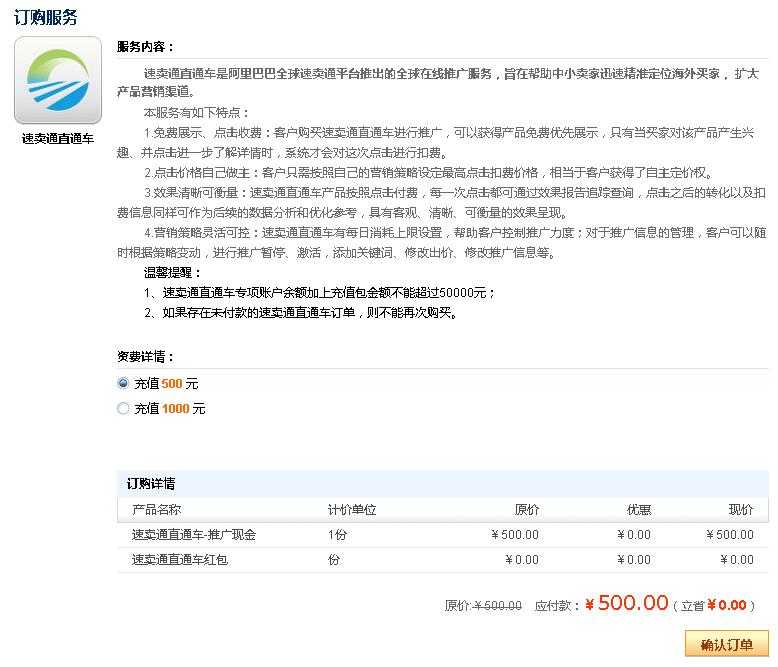The image size is (778, 667).
Task: Click the 服务内容 section heading
Action: pyautogui.click(x=146, y=47)
